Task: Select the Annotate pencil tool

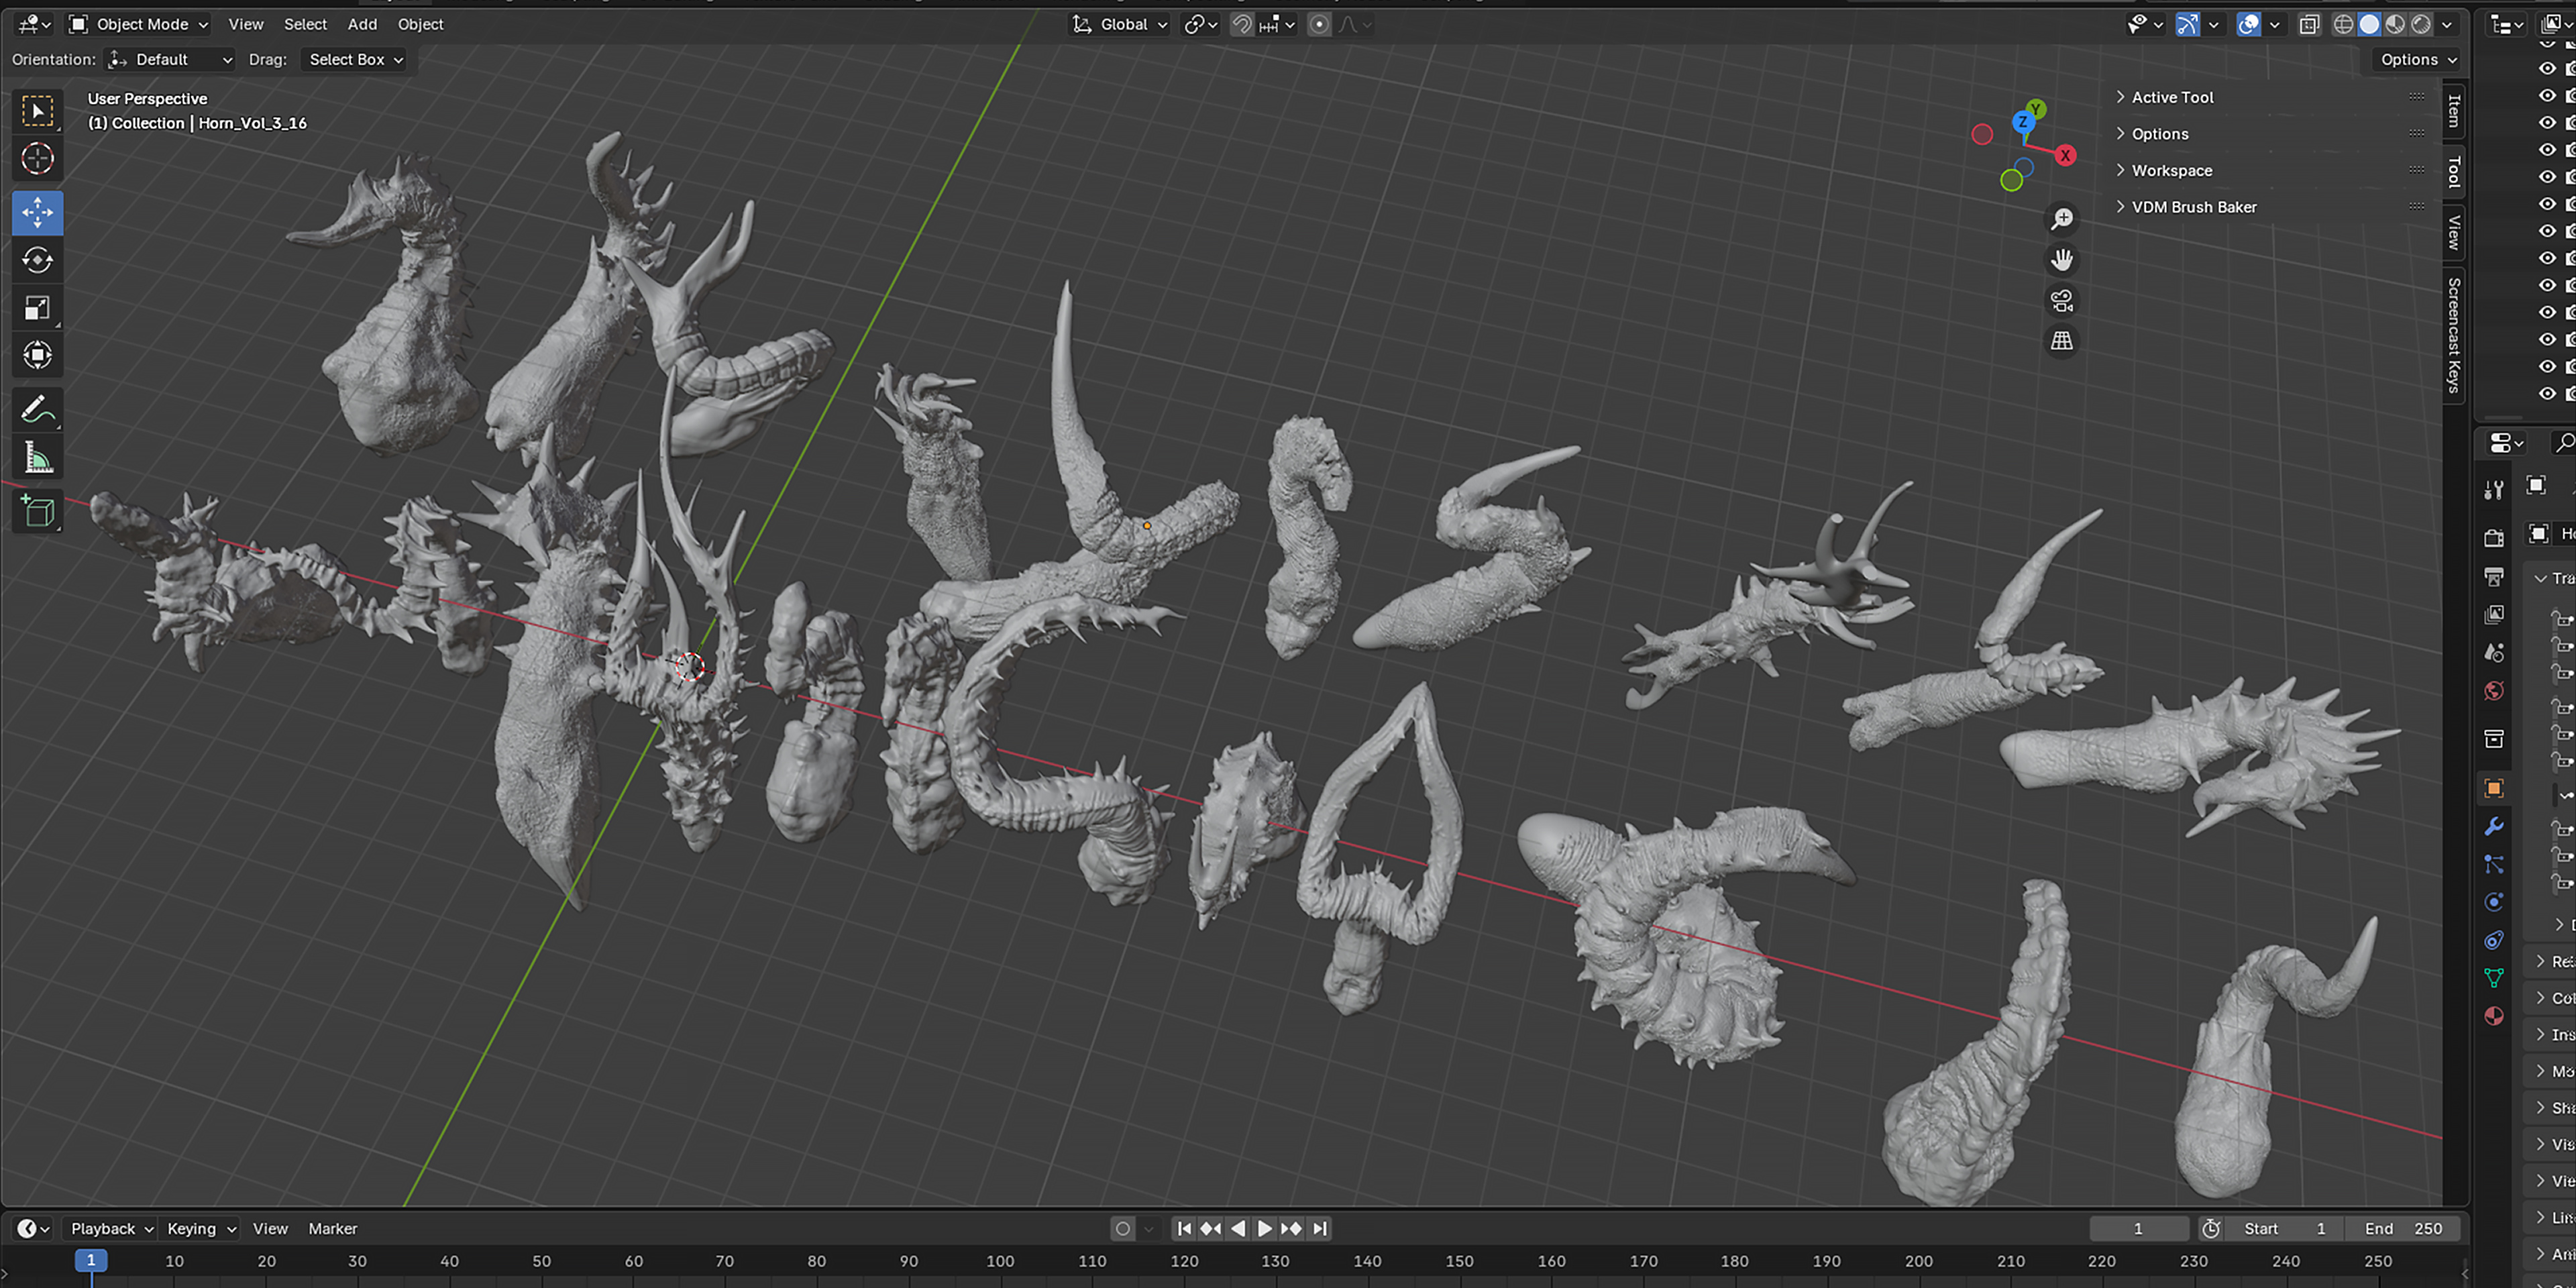Action: pyautogui.click(x=37, y=409)
